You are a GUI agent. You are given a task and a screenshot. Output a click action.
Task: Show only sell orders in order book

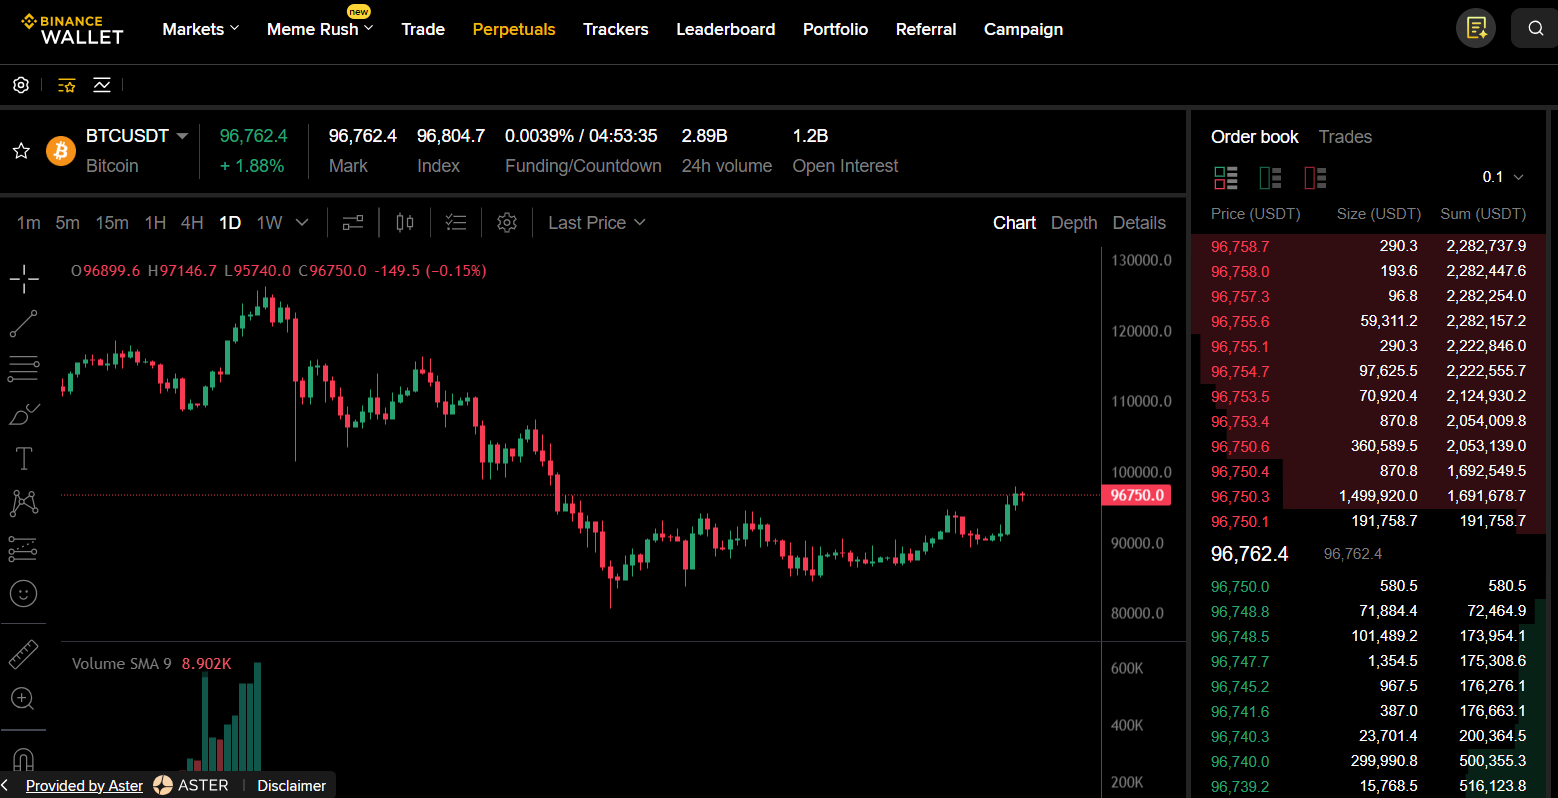[x=1315, y=178]
